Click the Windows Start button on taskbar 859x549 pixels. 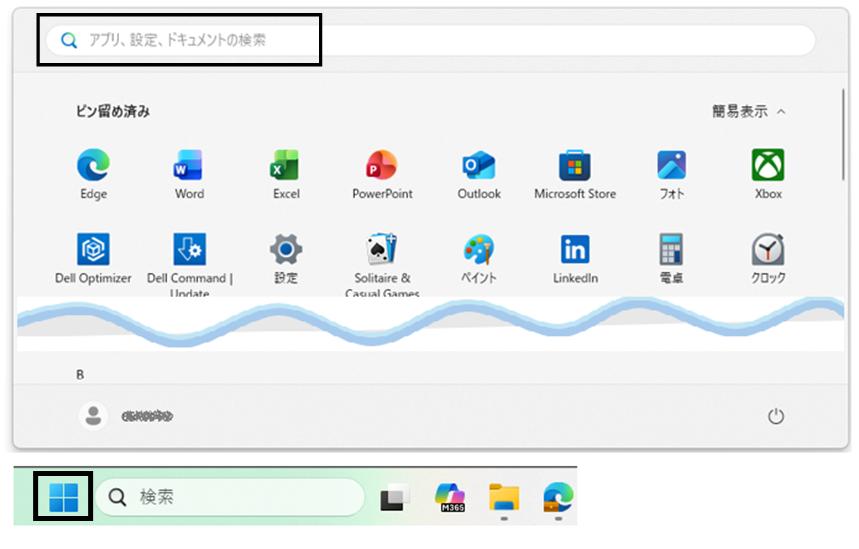(64, 497)
